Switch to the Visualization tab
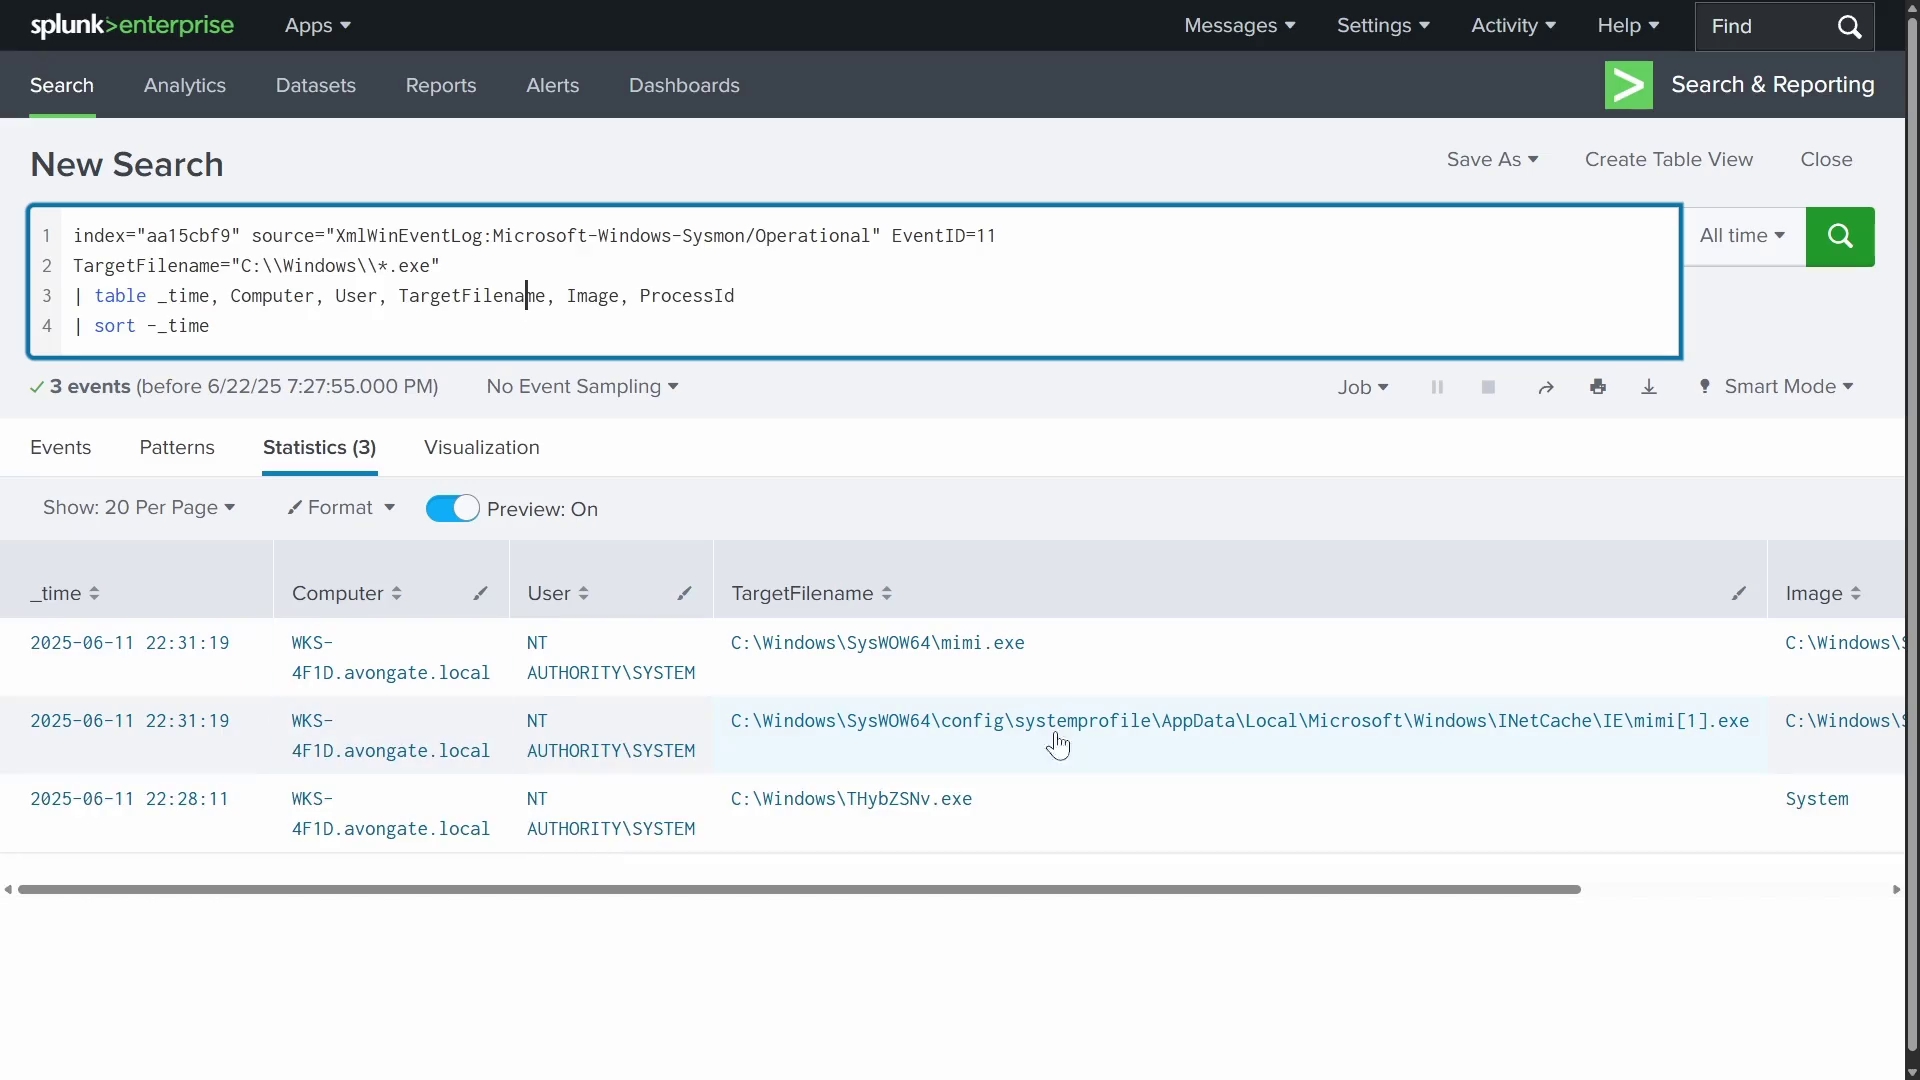This screenshot has width=1920, height=1080. pos(481,448)
